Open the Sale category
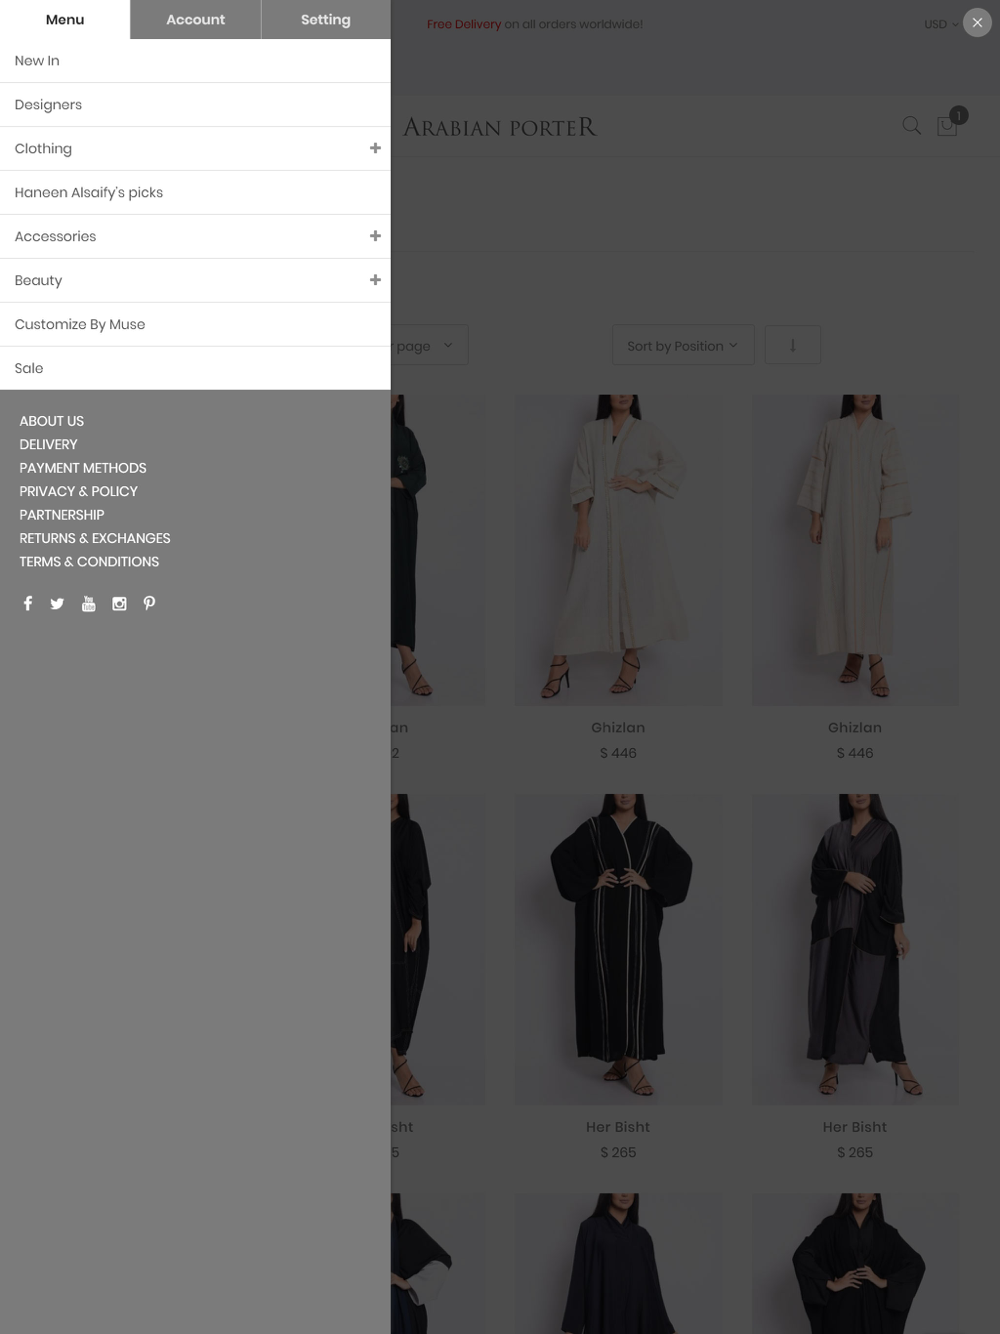The width and height of the screenshot is (1000, 1334). (x=195, y=368)
